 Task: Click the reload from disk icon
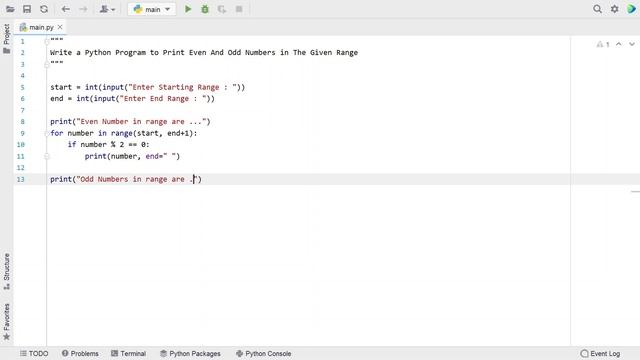(44, 9)
